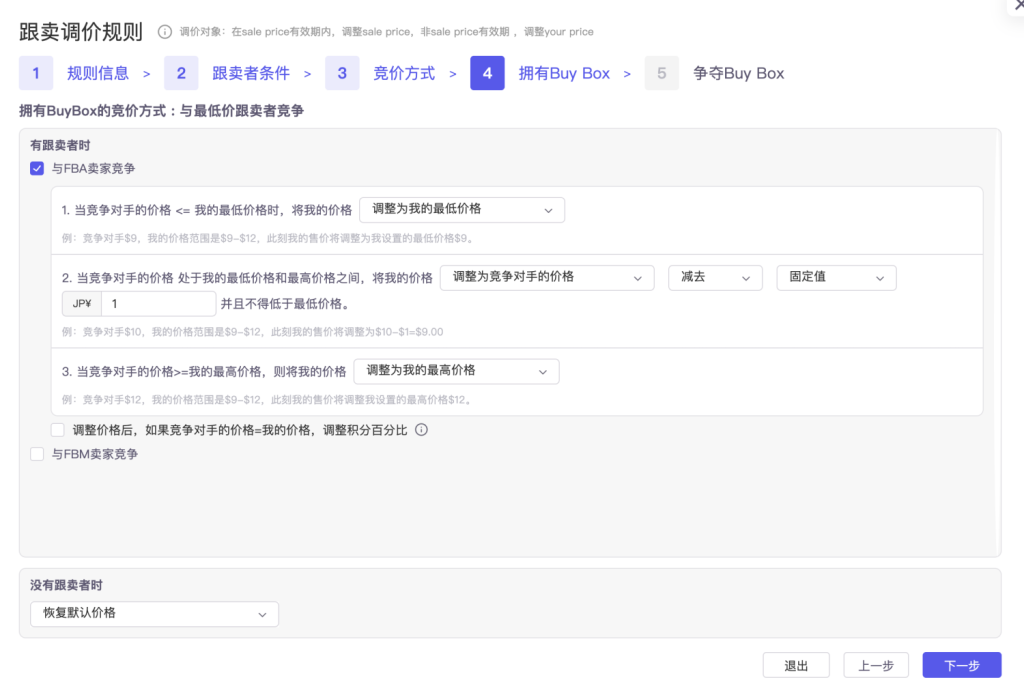The width and height of the screenshot is (1024, 695).
Task: Click the 上一步 button
Action: click(x=876, y=665)
